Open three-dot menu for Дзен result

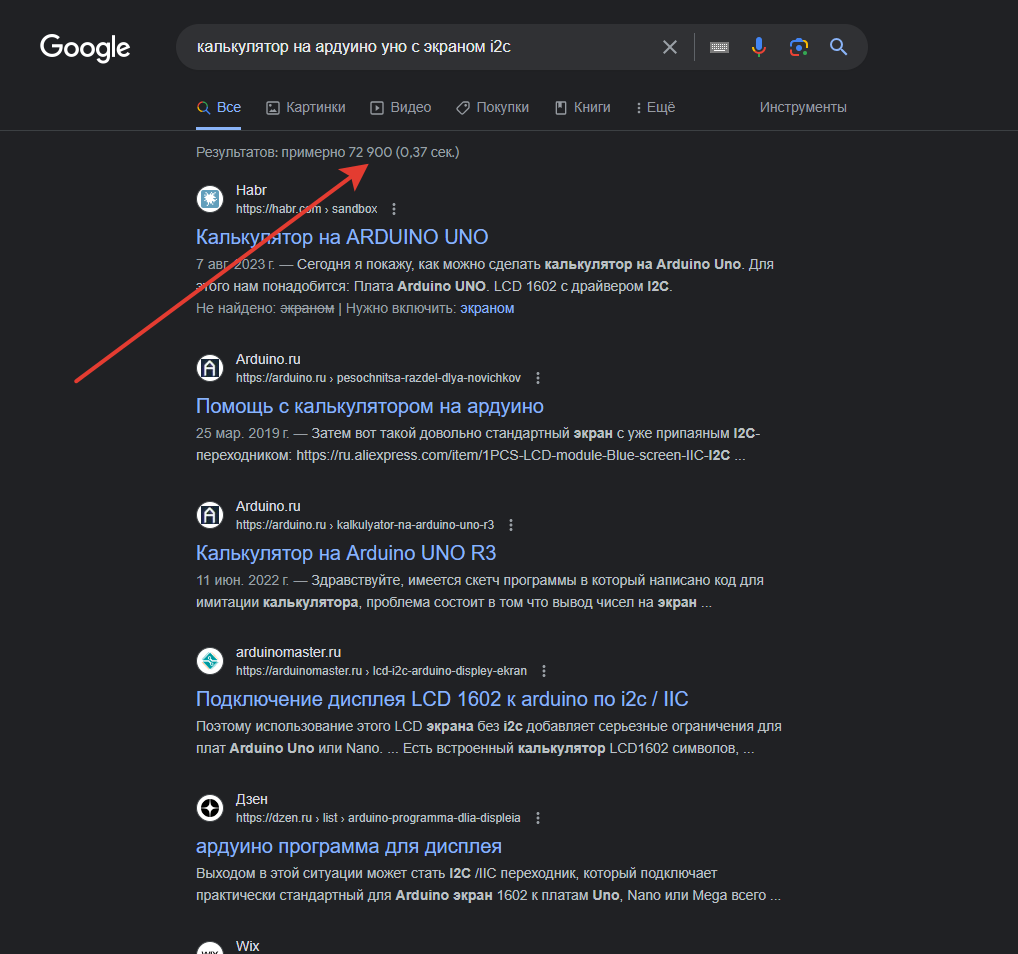pos(538,818)
